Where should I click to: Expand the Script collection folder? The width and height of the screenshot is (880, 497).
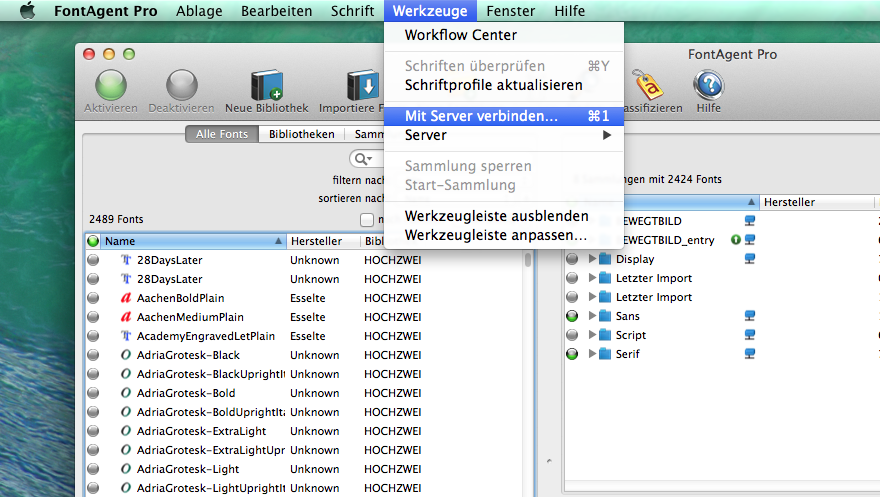click(x=592, y=335)
